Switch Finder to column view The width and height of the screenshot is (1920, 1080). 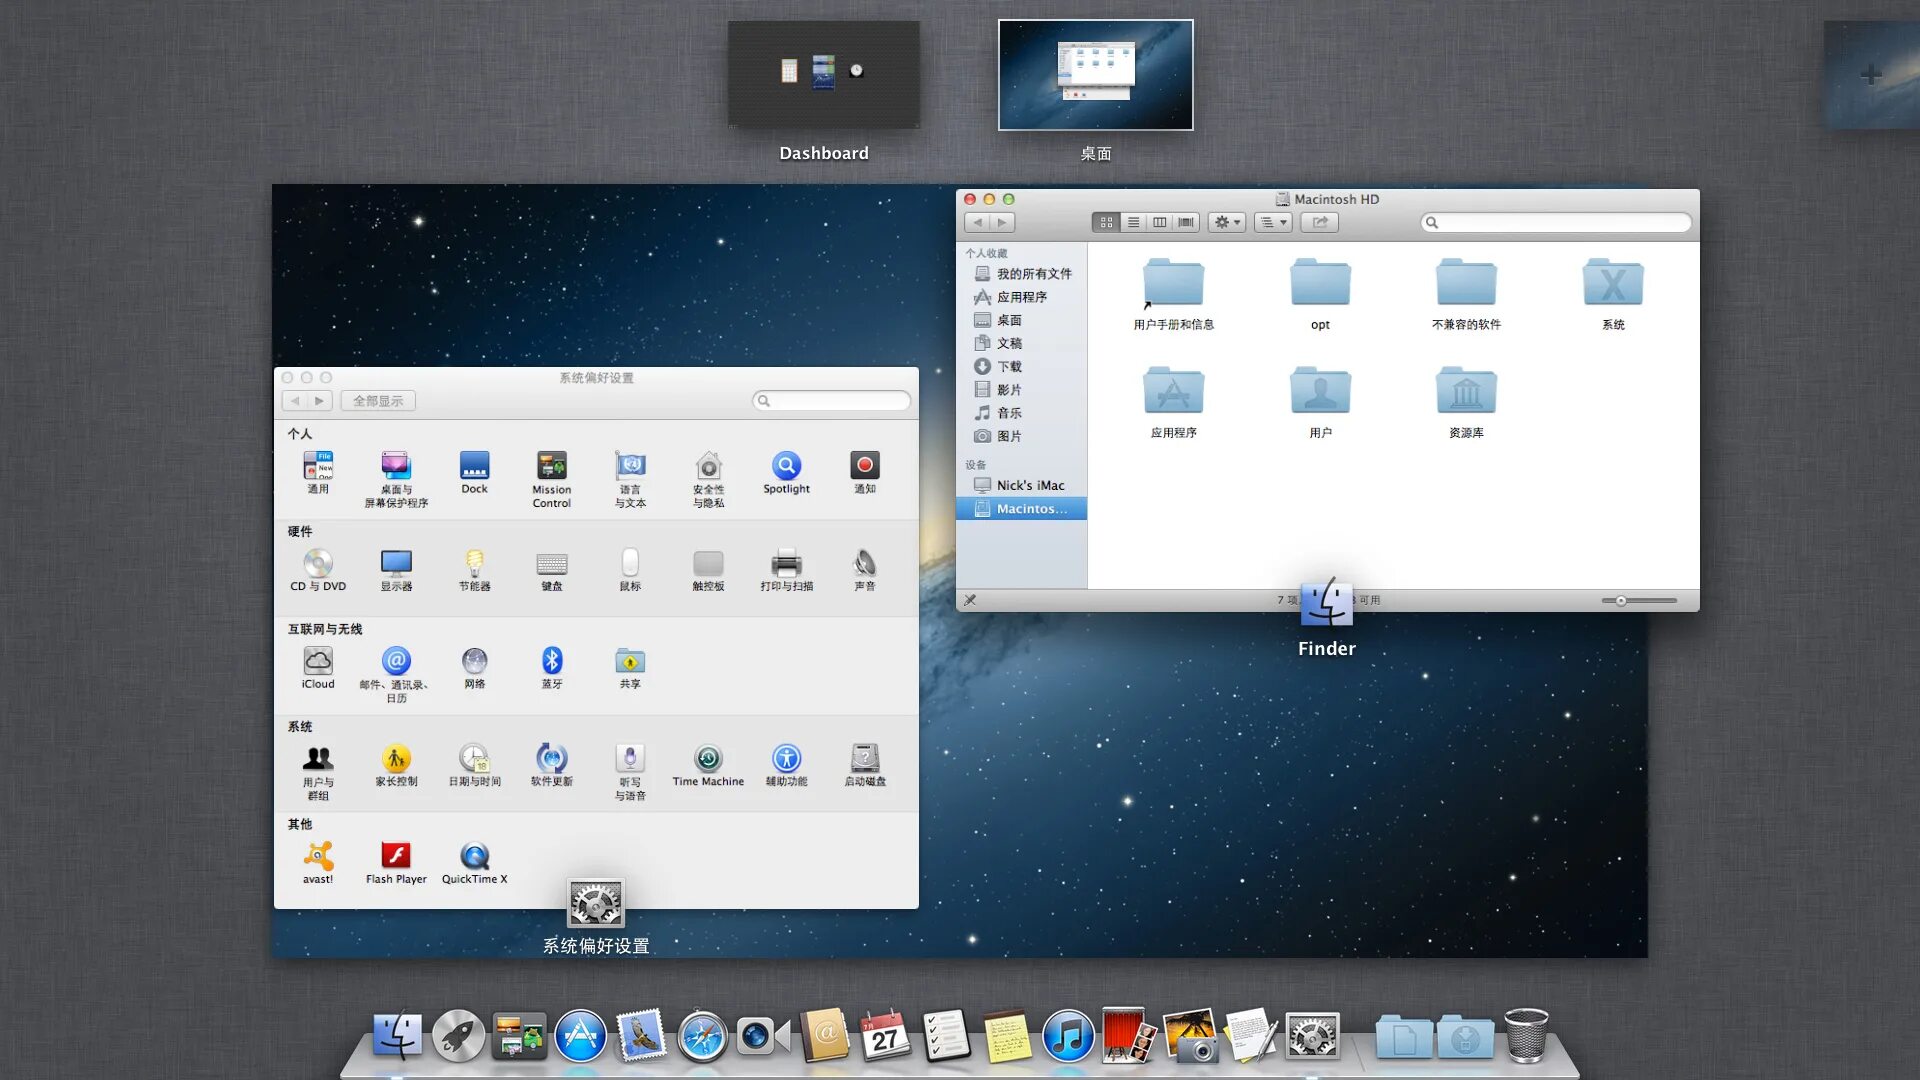click(1159, 223)
